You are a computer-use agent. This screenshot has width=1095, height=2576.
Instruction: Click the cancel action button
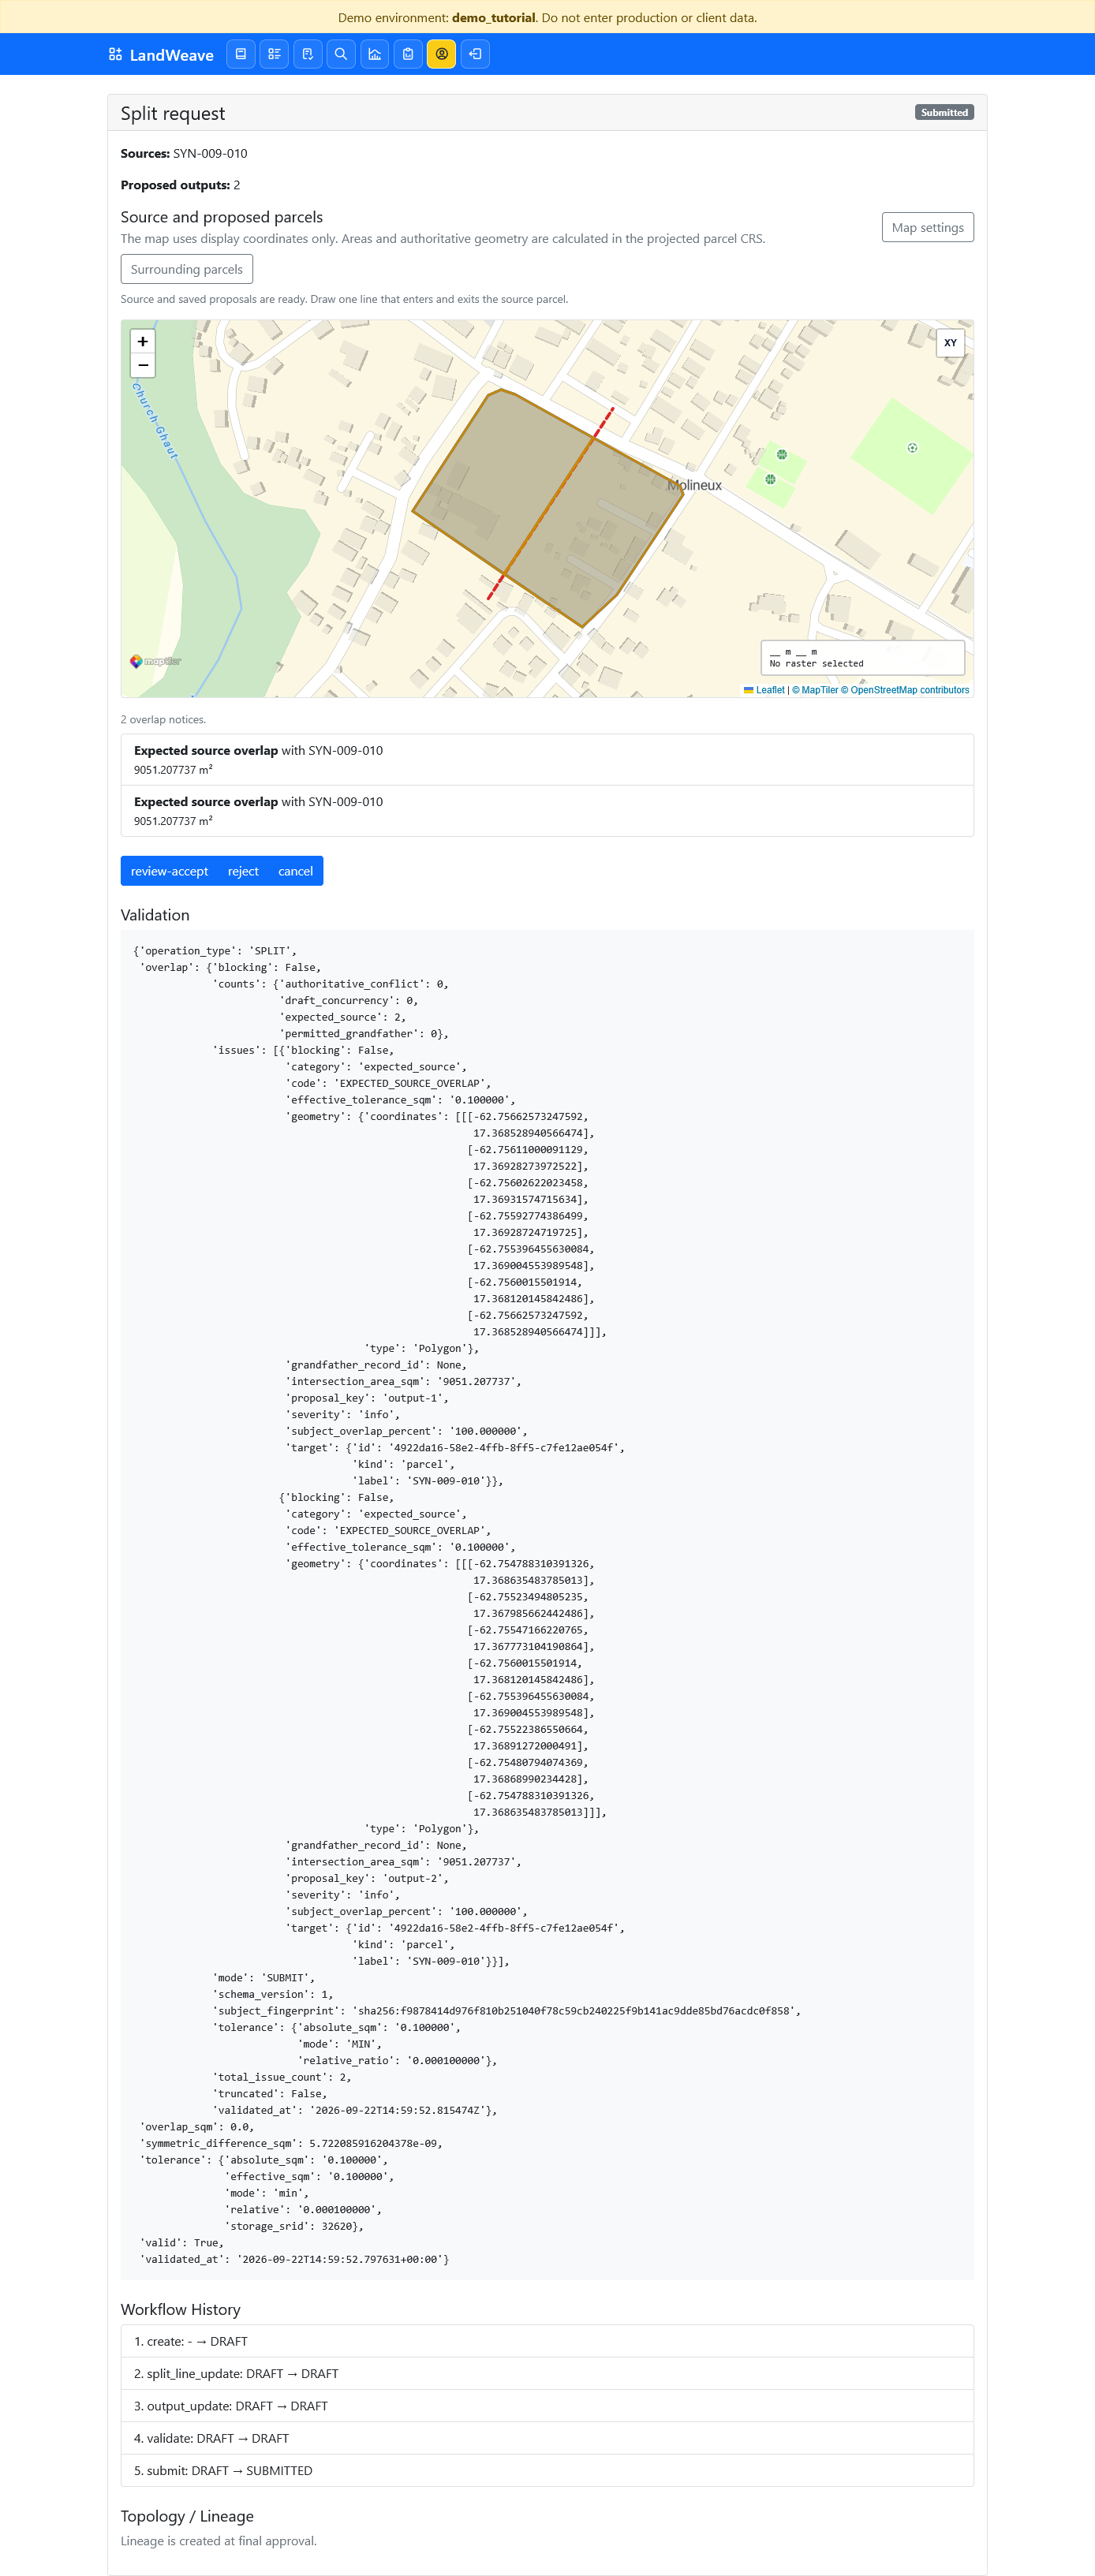[x=295, y=871]
